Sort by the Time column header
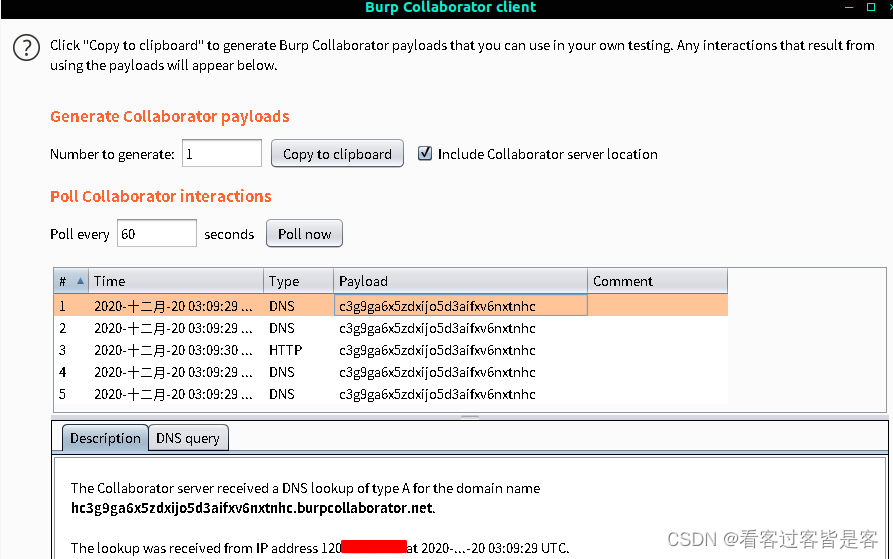 [176, 281]
